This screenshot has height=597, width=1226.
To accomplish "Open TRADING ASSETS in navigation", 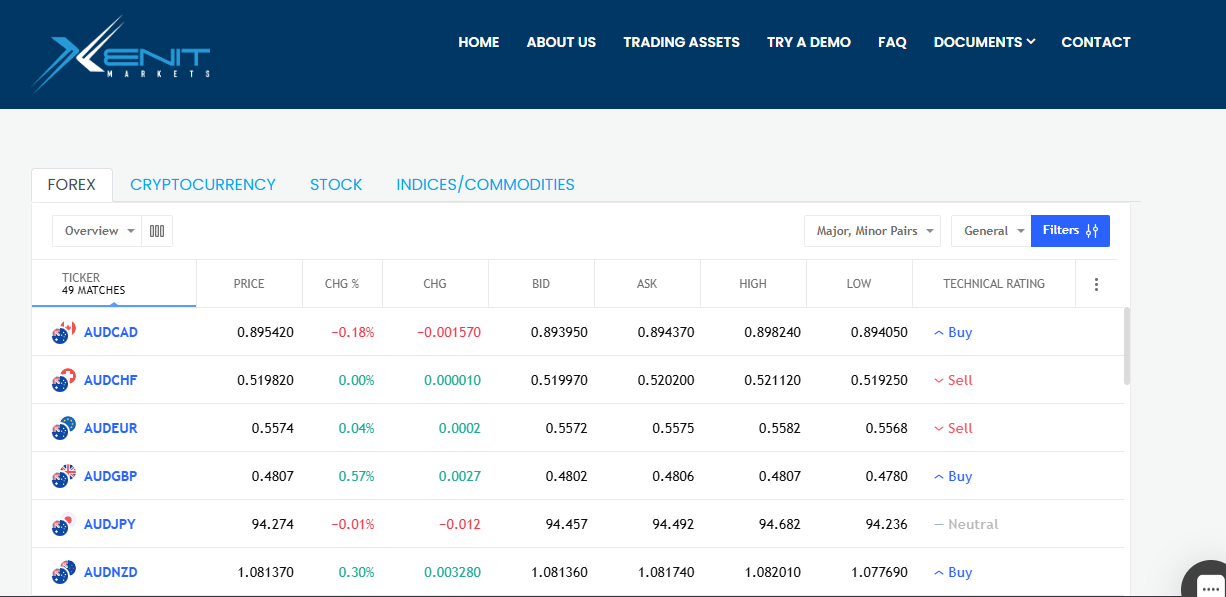I will [681, 42].
